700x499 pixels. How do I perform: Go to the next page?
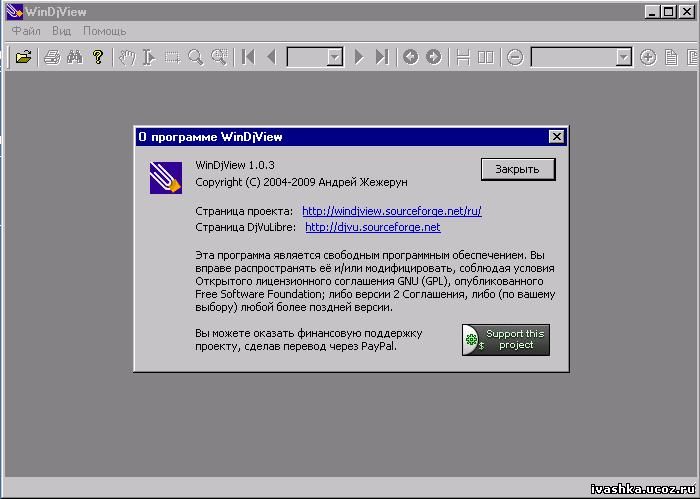pos(359,57)
